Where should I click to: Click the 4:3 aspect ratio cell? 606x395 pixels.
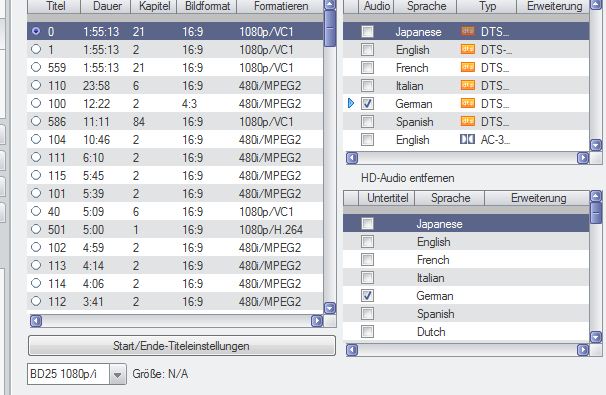click(x=189, y=104)
